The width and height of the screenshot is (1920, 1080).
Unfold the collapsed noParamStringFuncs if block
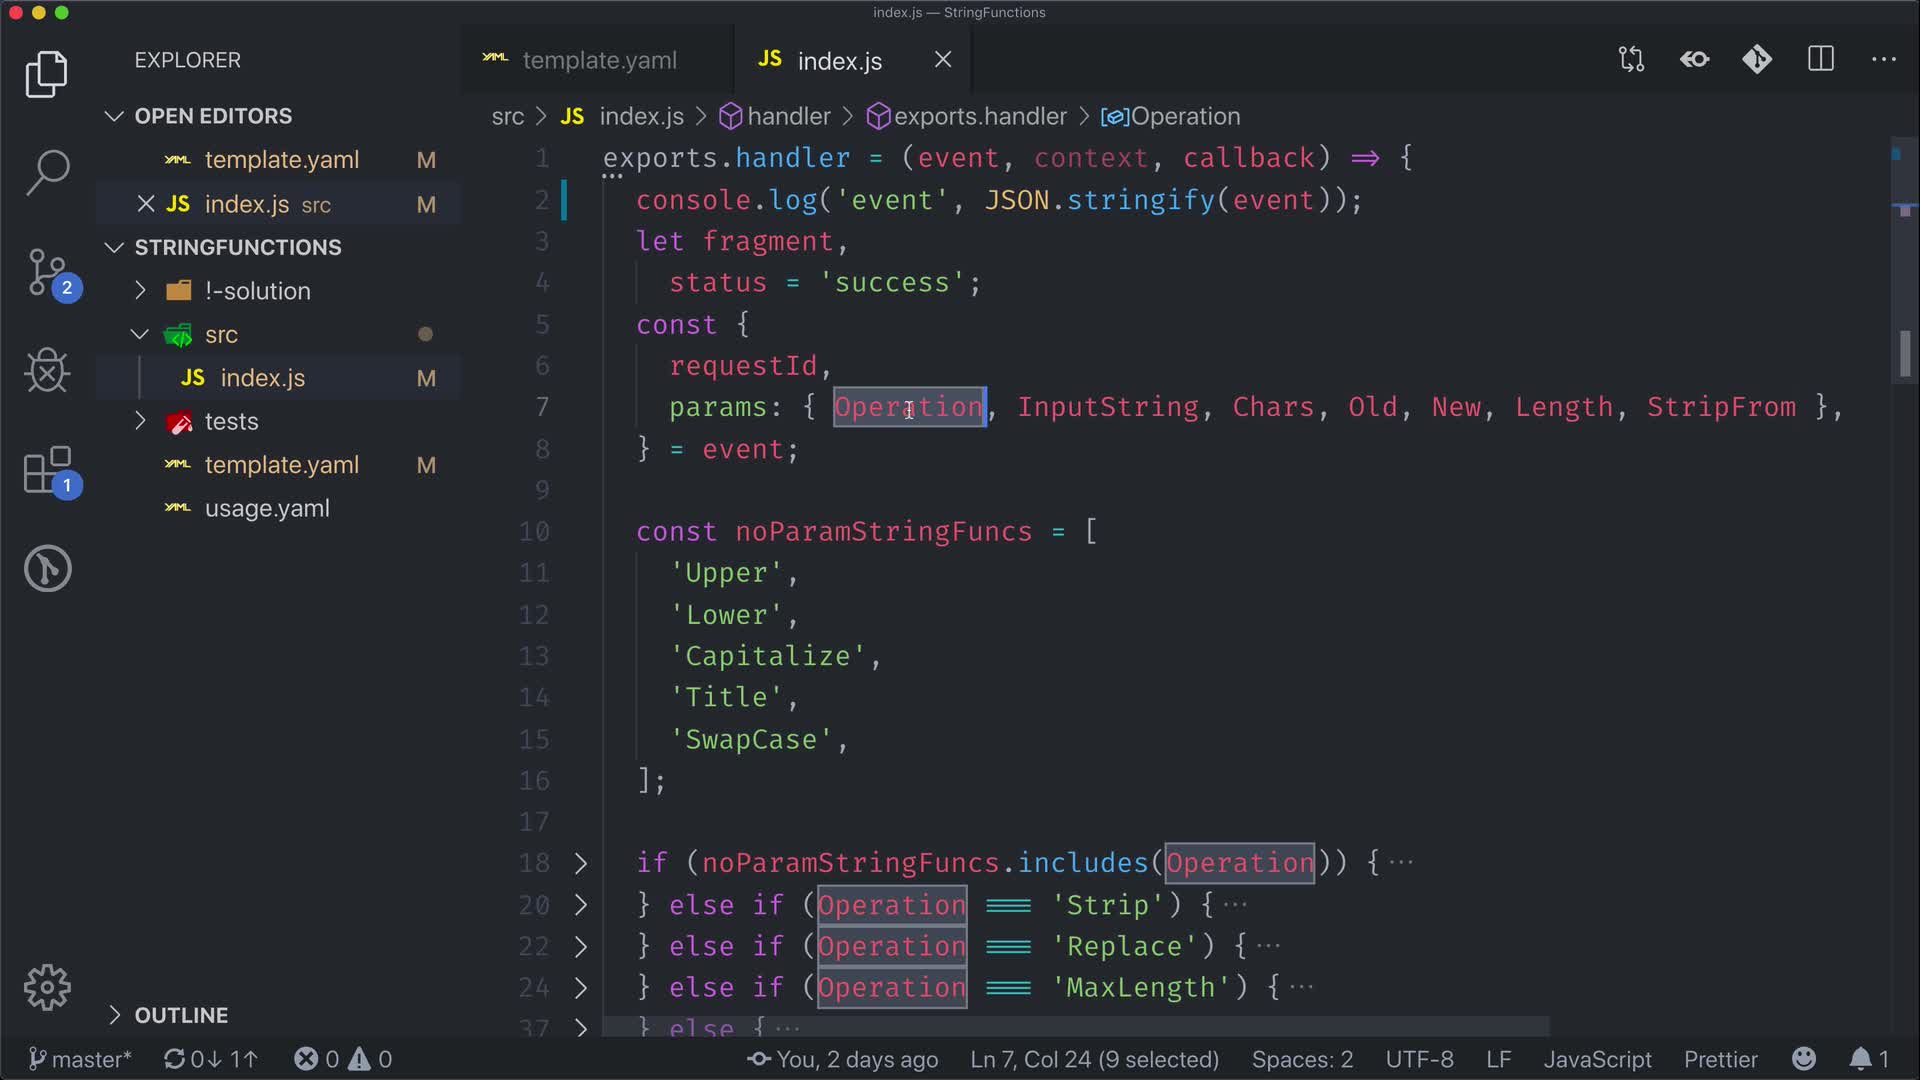(581, 863)
